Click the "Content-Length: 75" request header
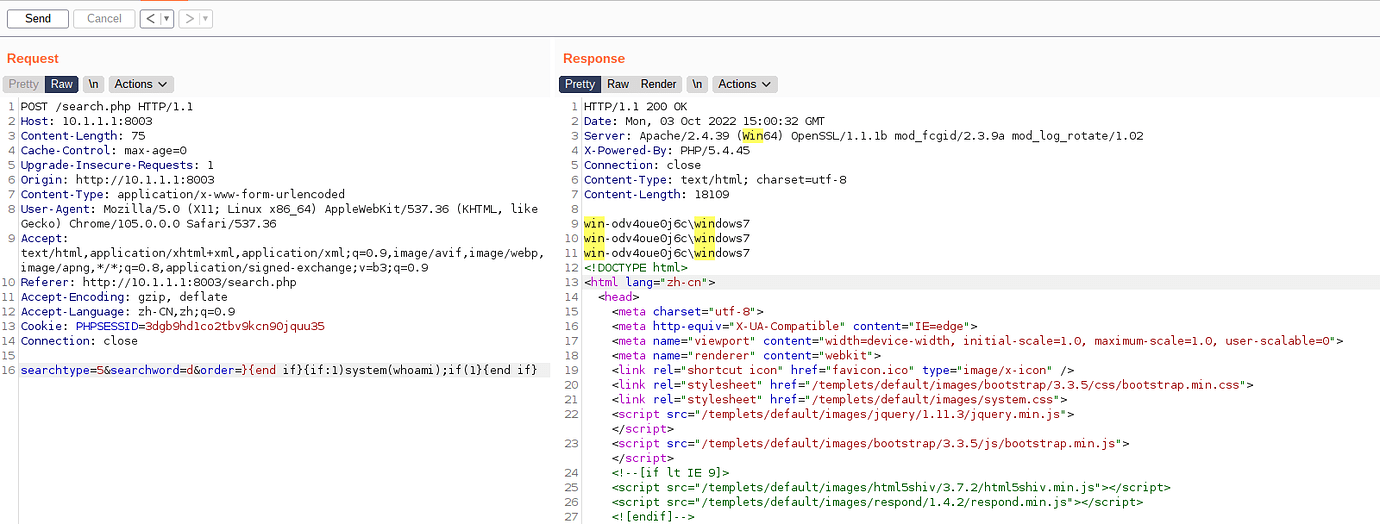 tap(83, 136)
